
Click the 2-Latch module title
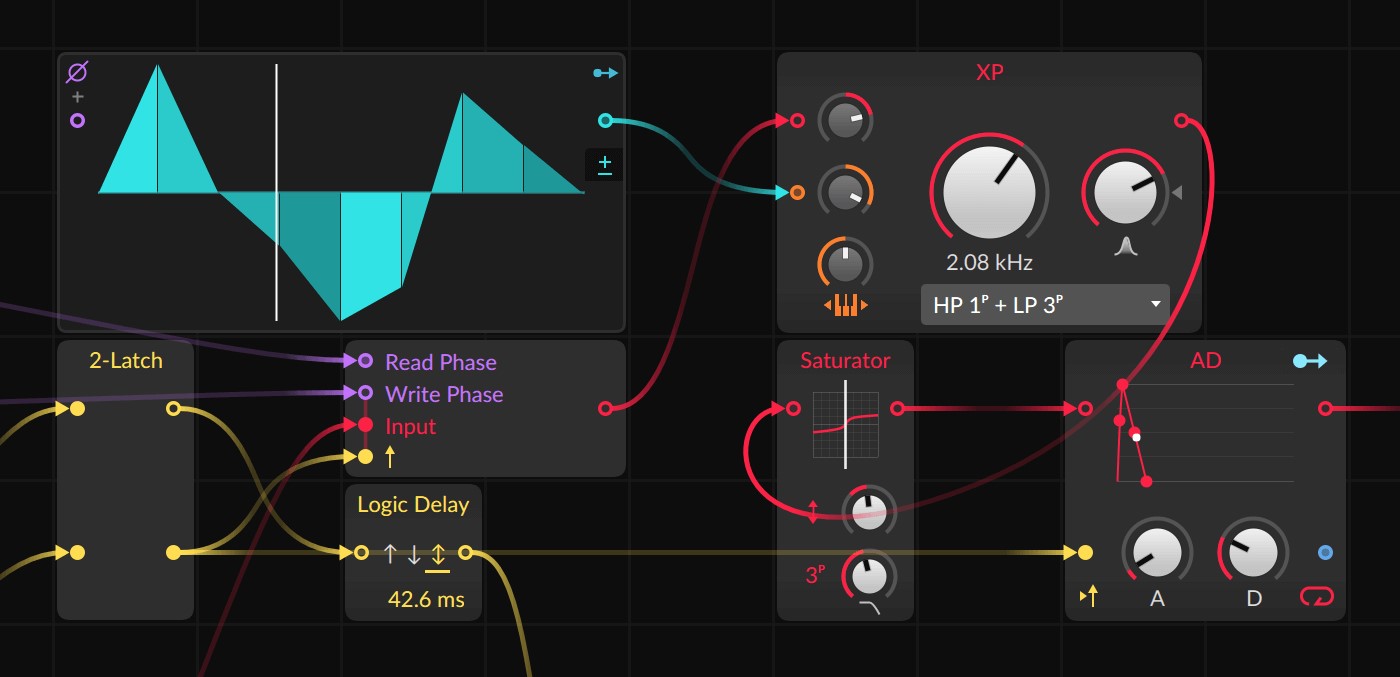tap(125, 361)
